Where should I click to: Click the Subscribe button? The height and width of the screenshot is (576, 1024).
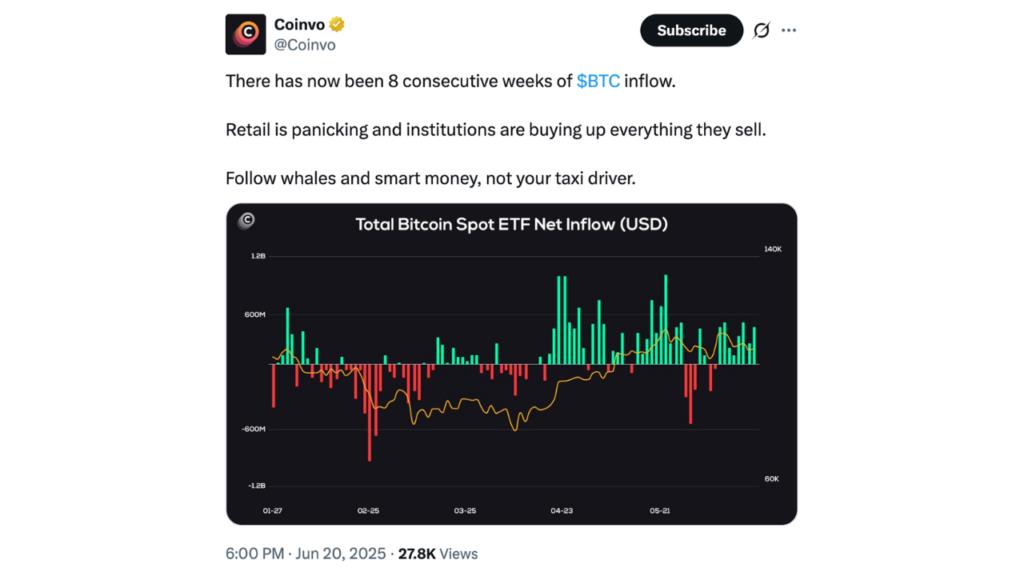point(691,30)
